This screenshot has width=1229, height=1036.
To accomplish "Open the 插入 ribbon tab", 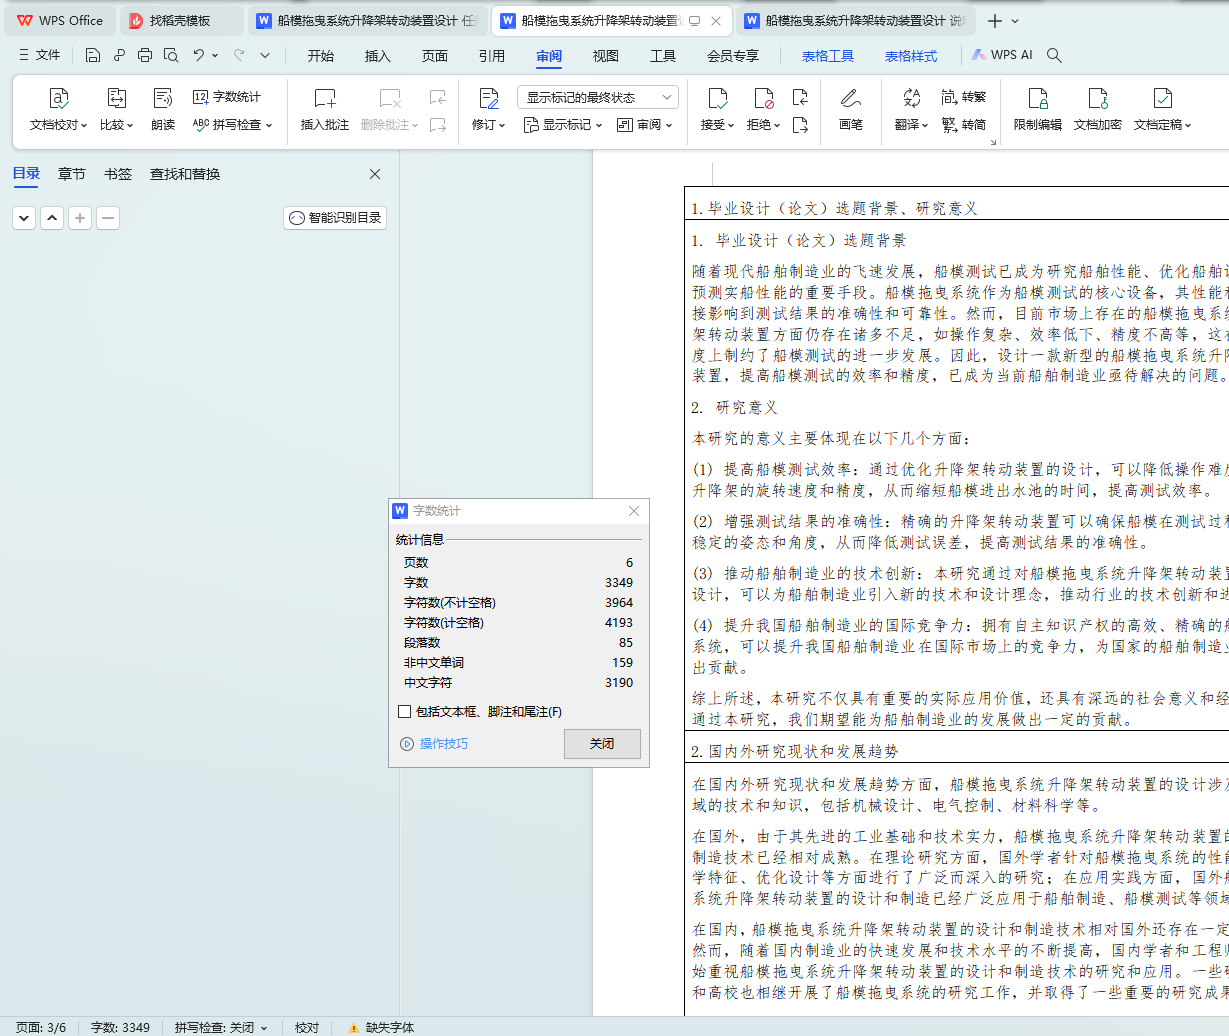I will pos(378,56).
